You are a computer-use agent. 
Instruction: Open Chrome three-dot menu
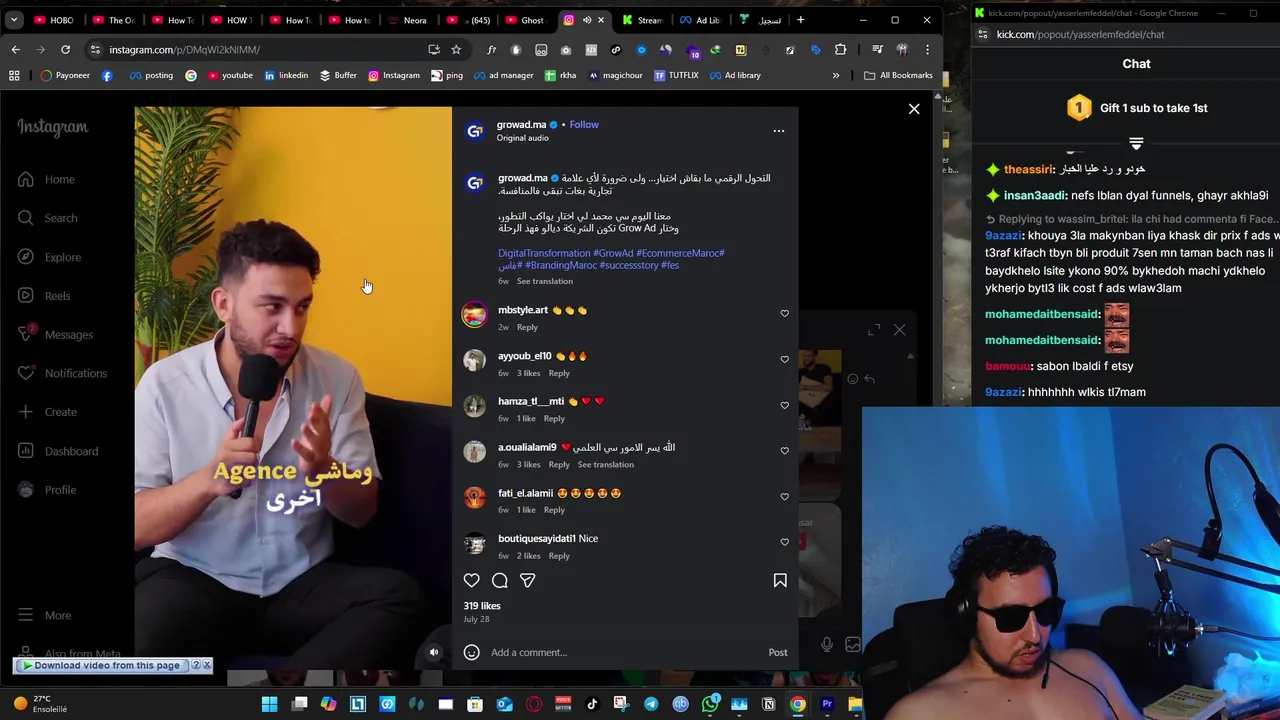pos(927,50)
